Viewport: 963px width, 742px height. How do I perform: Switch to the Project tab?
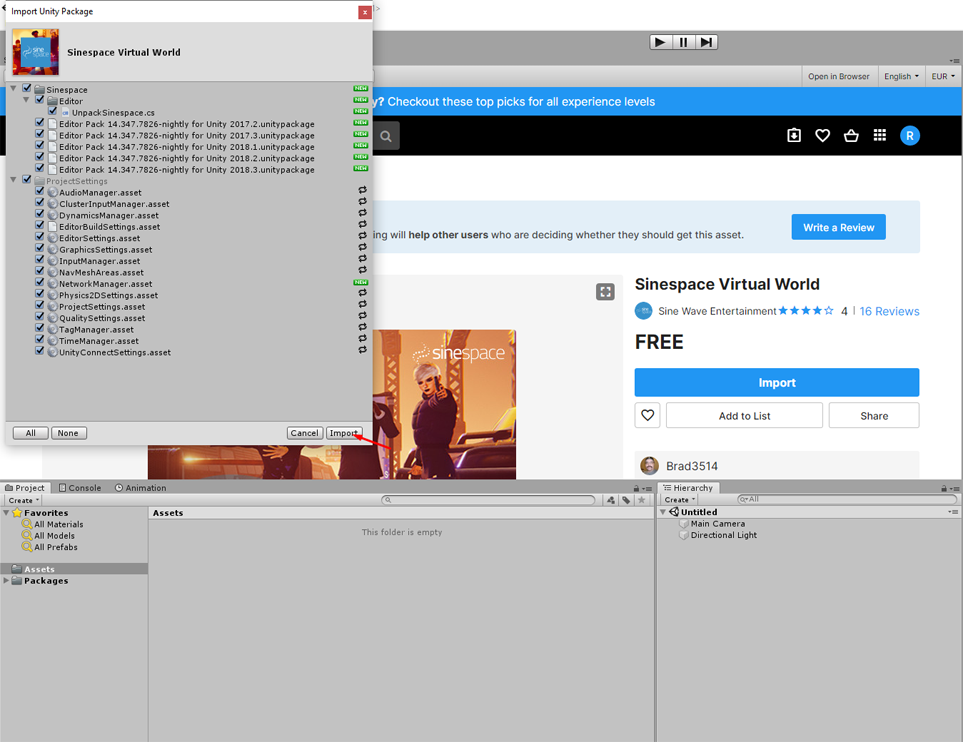pos(25,488)
